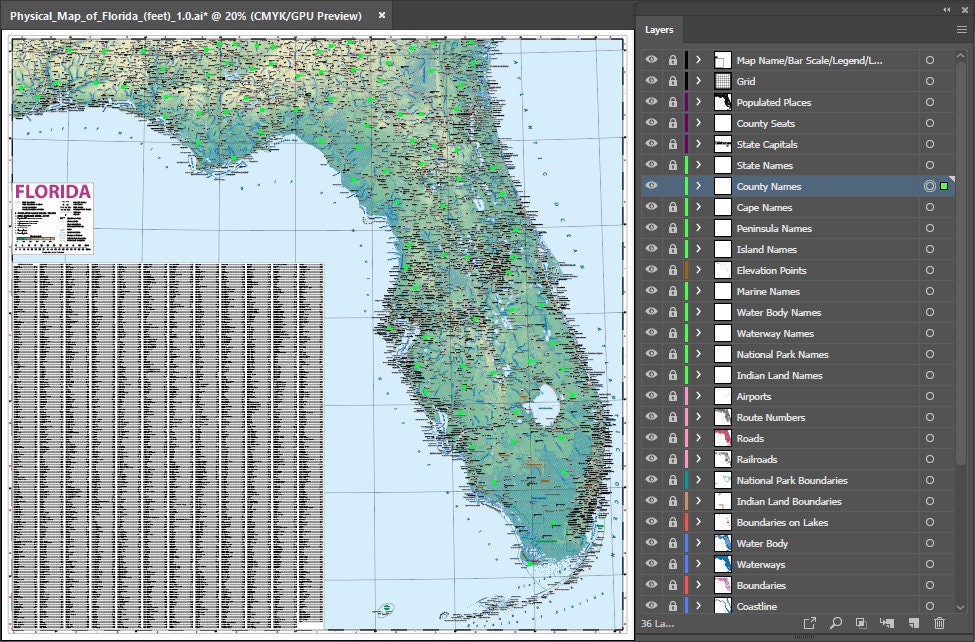Click the Locate Object magnifier icon
This screenshot has height=642, width=975.
(836, 622)
